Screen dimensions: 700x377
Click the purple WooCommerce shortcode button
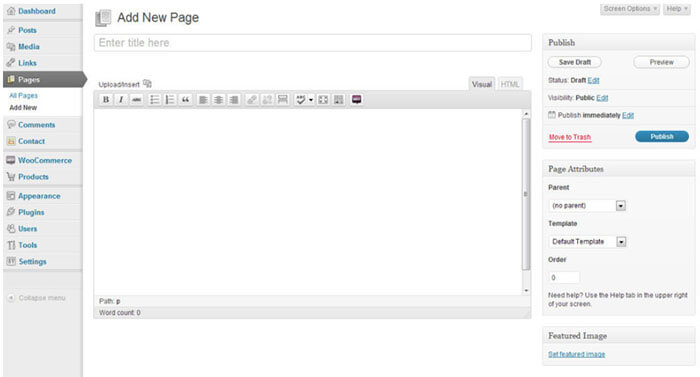(x=356, y=99)
